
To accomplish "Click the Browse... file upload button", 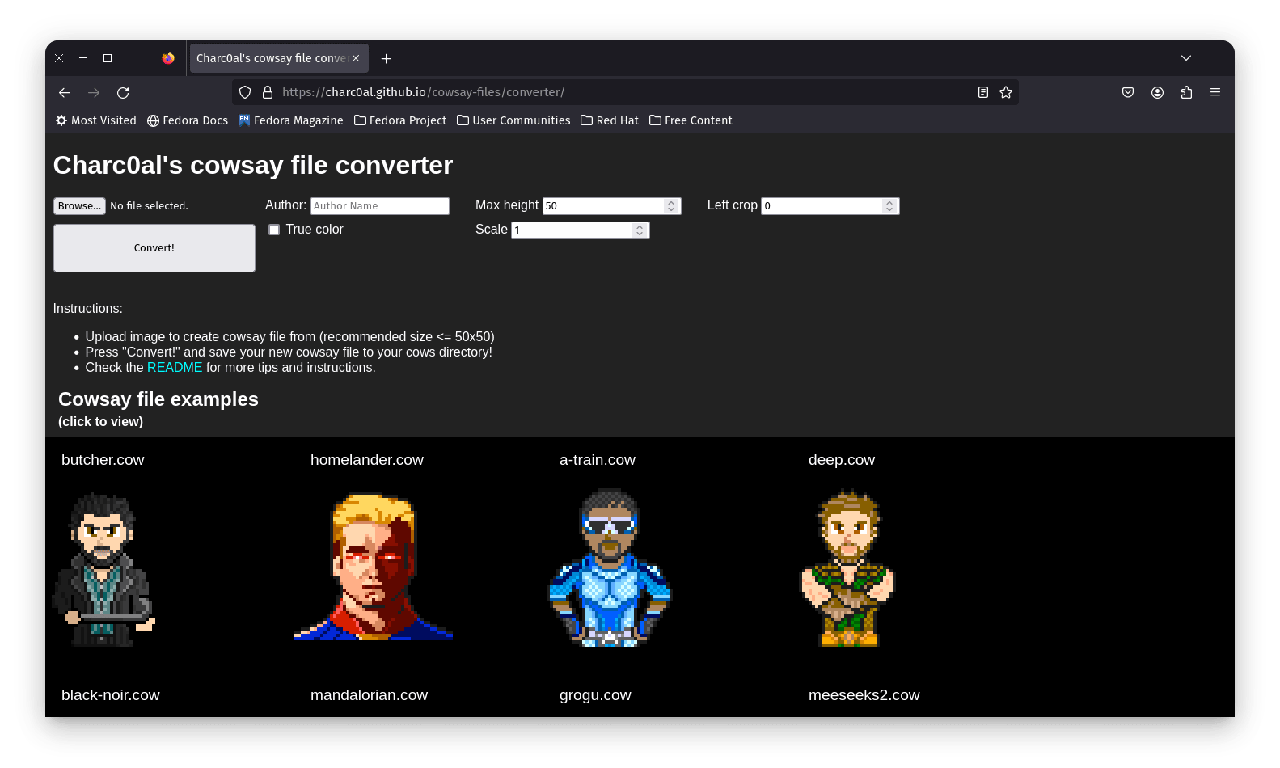I will click(79, 206).
